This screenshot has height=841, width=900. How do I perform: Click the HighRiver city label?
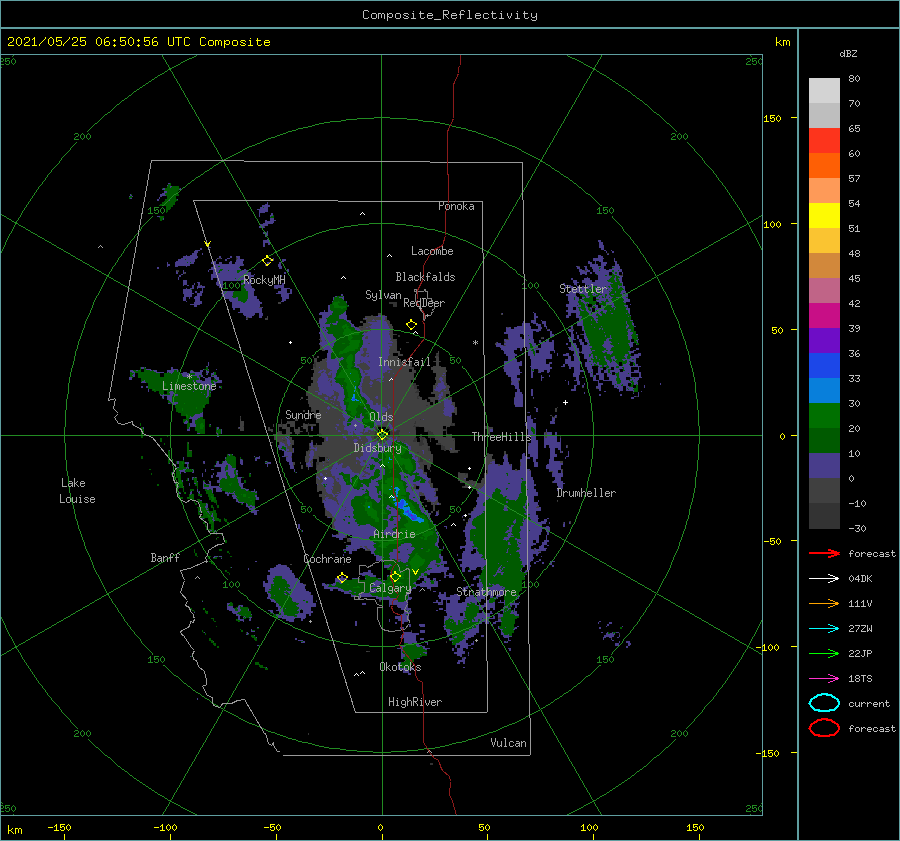click(415, 702)
